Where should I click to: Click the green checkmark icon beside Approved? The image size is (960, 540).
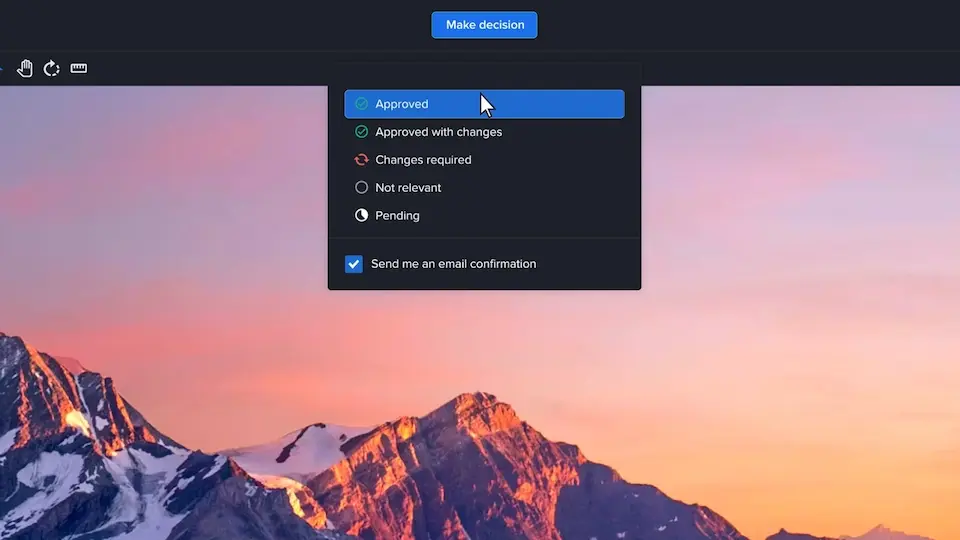coord(362,104)
